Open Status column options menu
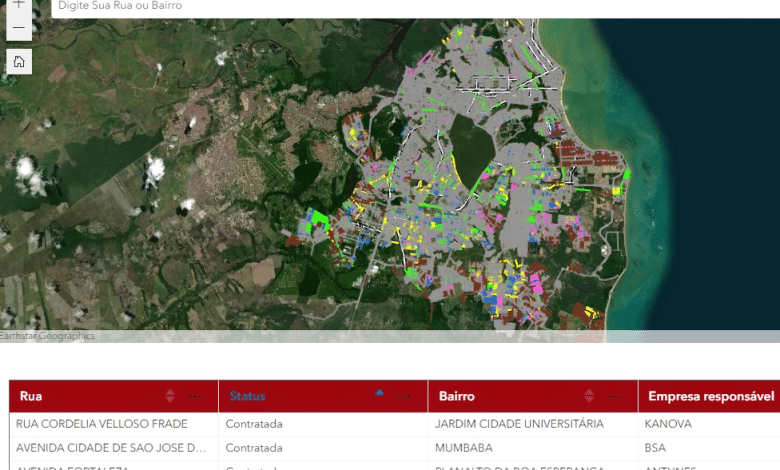780x470 pixels. [x=404, y=396]
